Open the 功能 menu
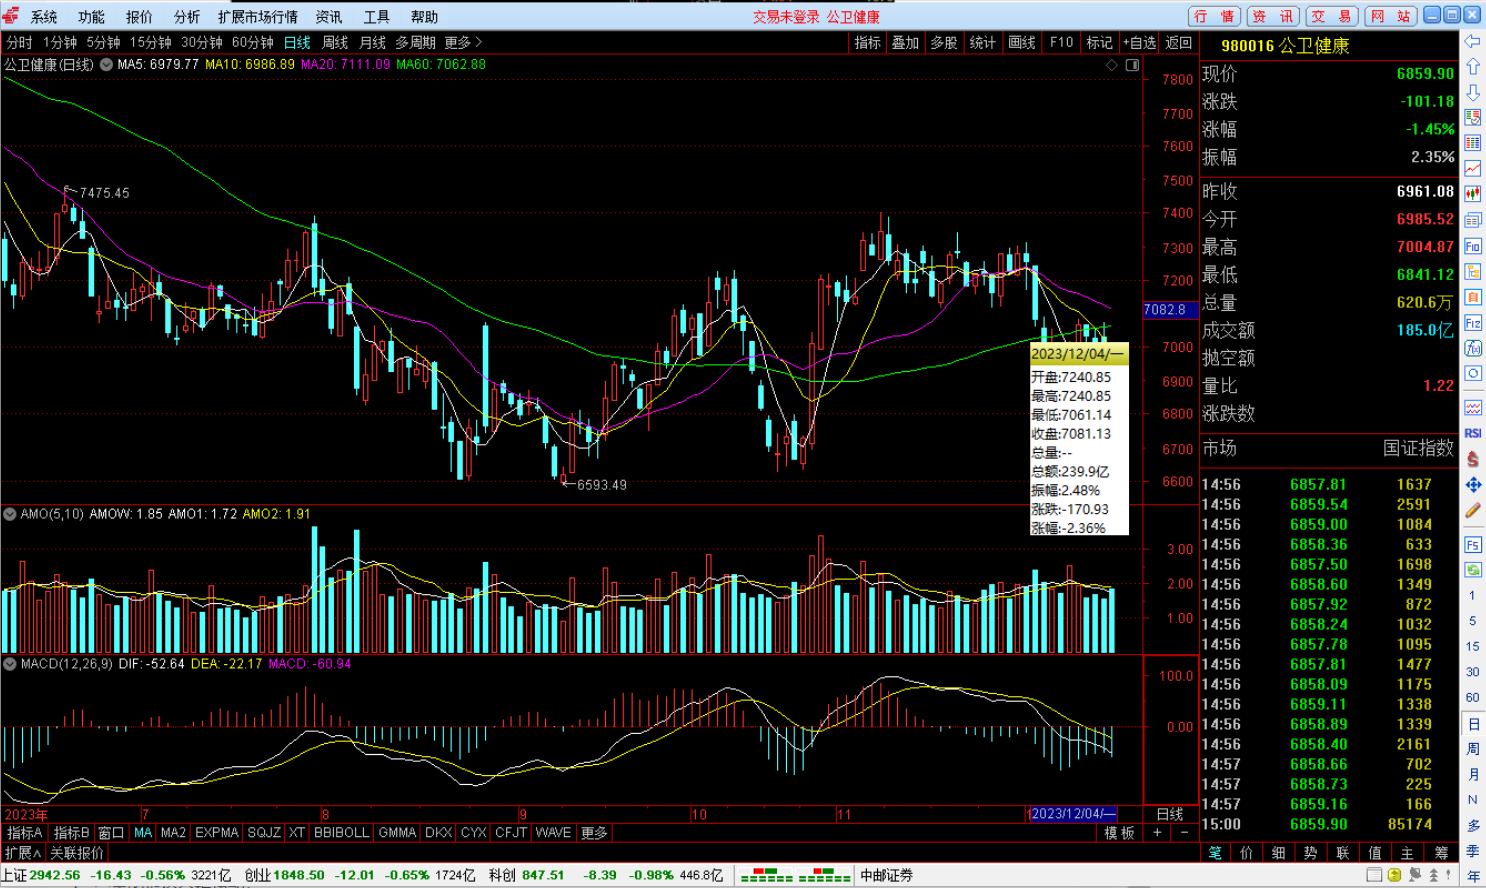1486x888 pixels. click(91, 17)
